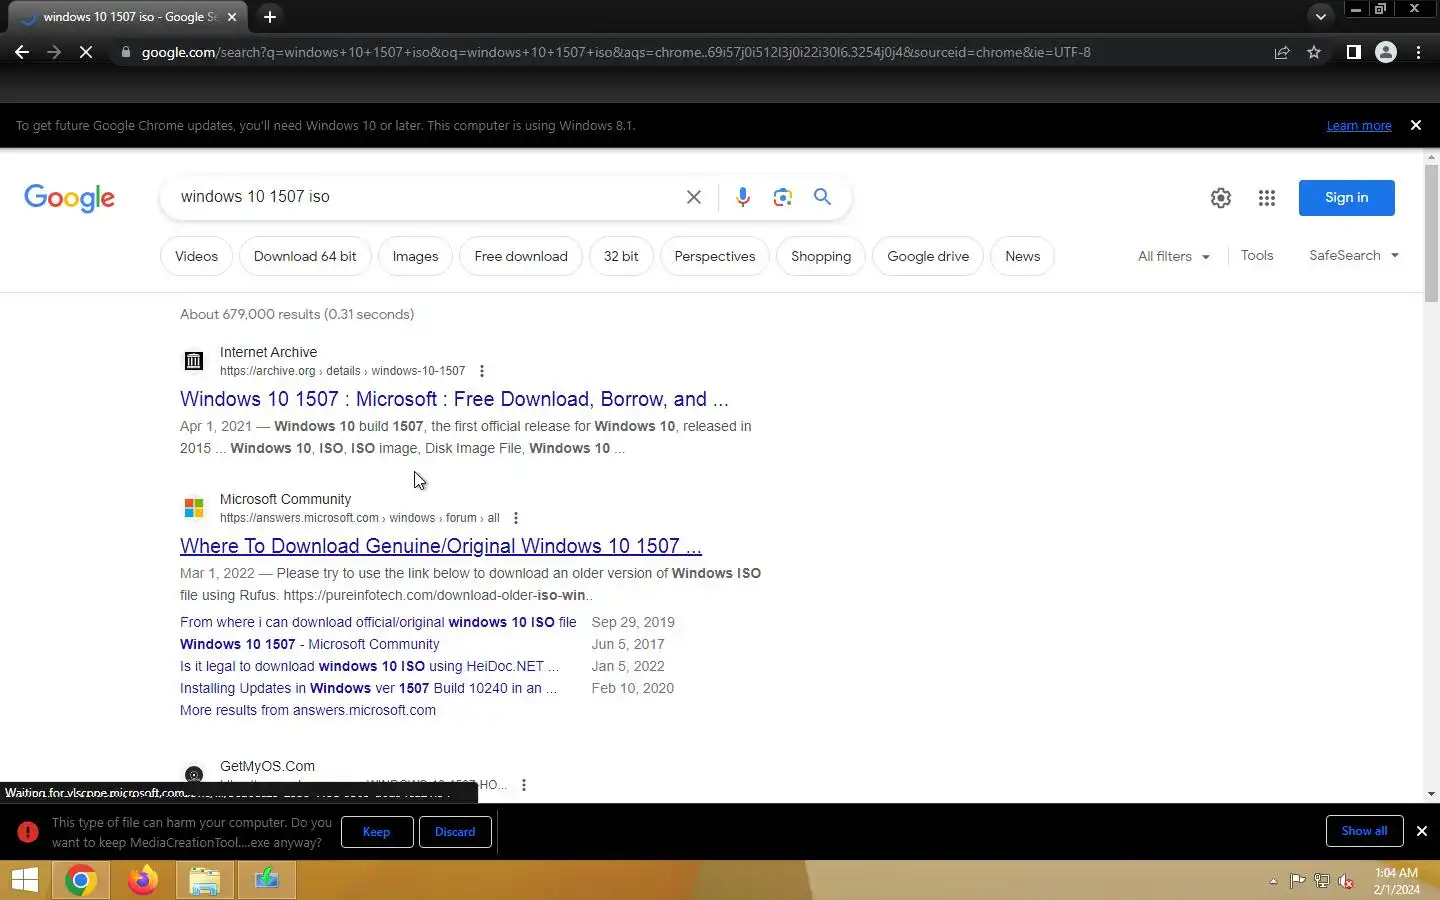Image resolution: width=1440 pixels, height=900 pixels.
Task: Open Where To Download Genuine/Original Windows result
Action: [x=441, y=546]
